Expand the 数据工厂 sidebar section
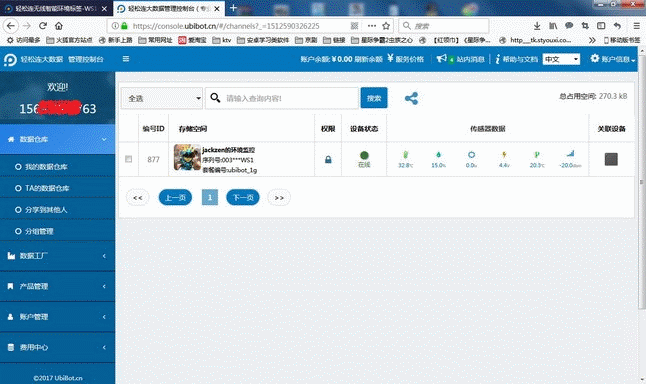The width and height of the screenshot is (646, 384). pyautogui.click(x=57, y=256)
